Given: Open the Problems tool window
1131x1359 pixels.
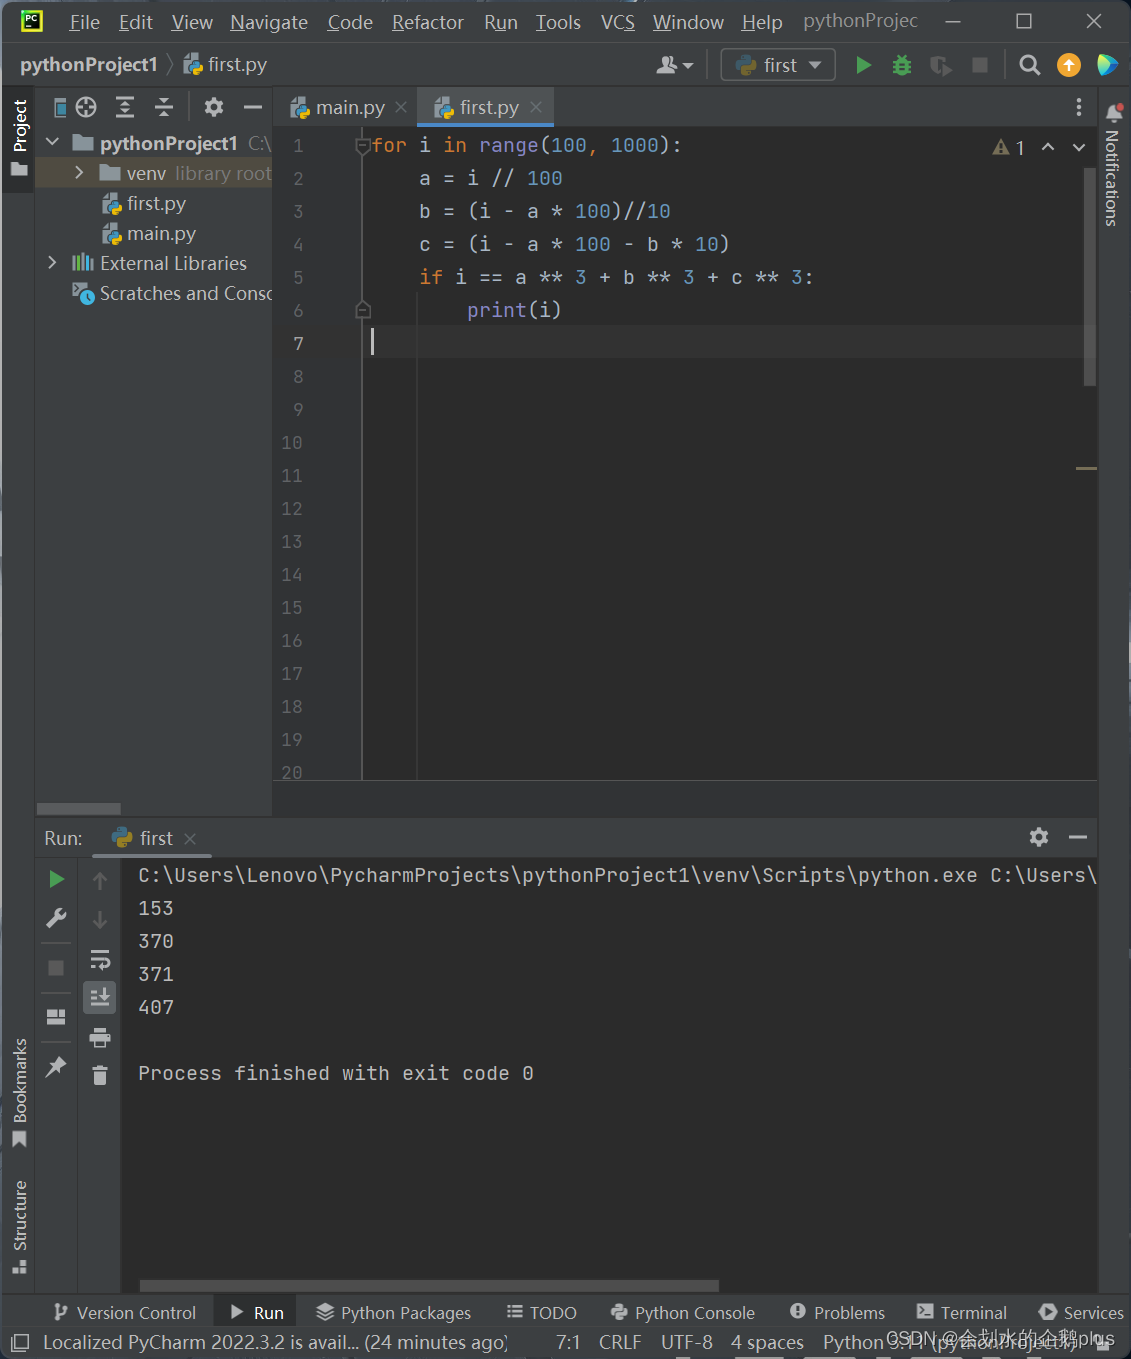Looking at the screenshot, I should (837, 1312).
